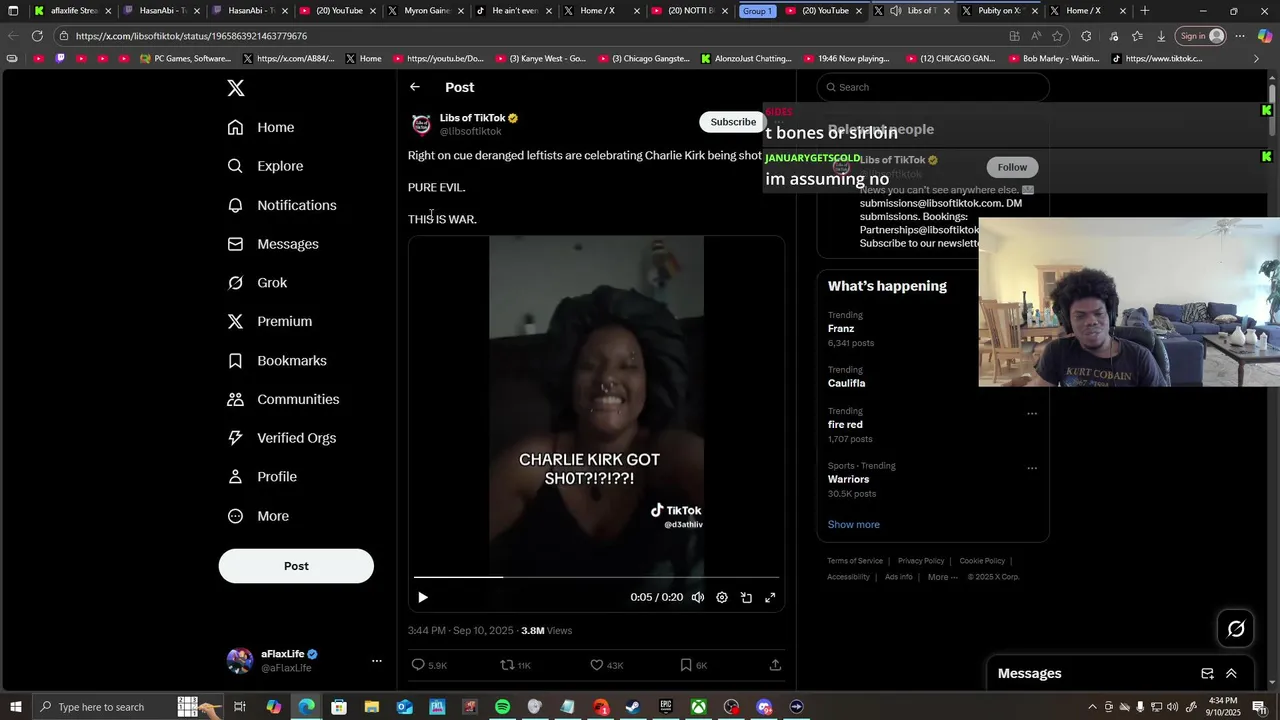Viewport: 1280px width, 720px height.
Task: Click the floating Grok button
Action: pos(1236,628)
